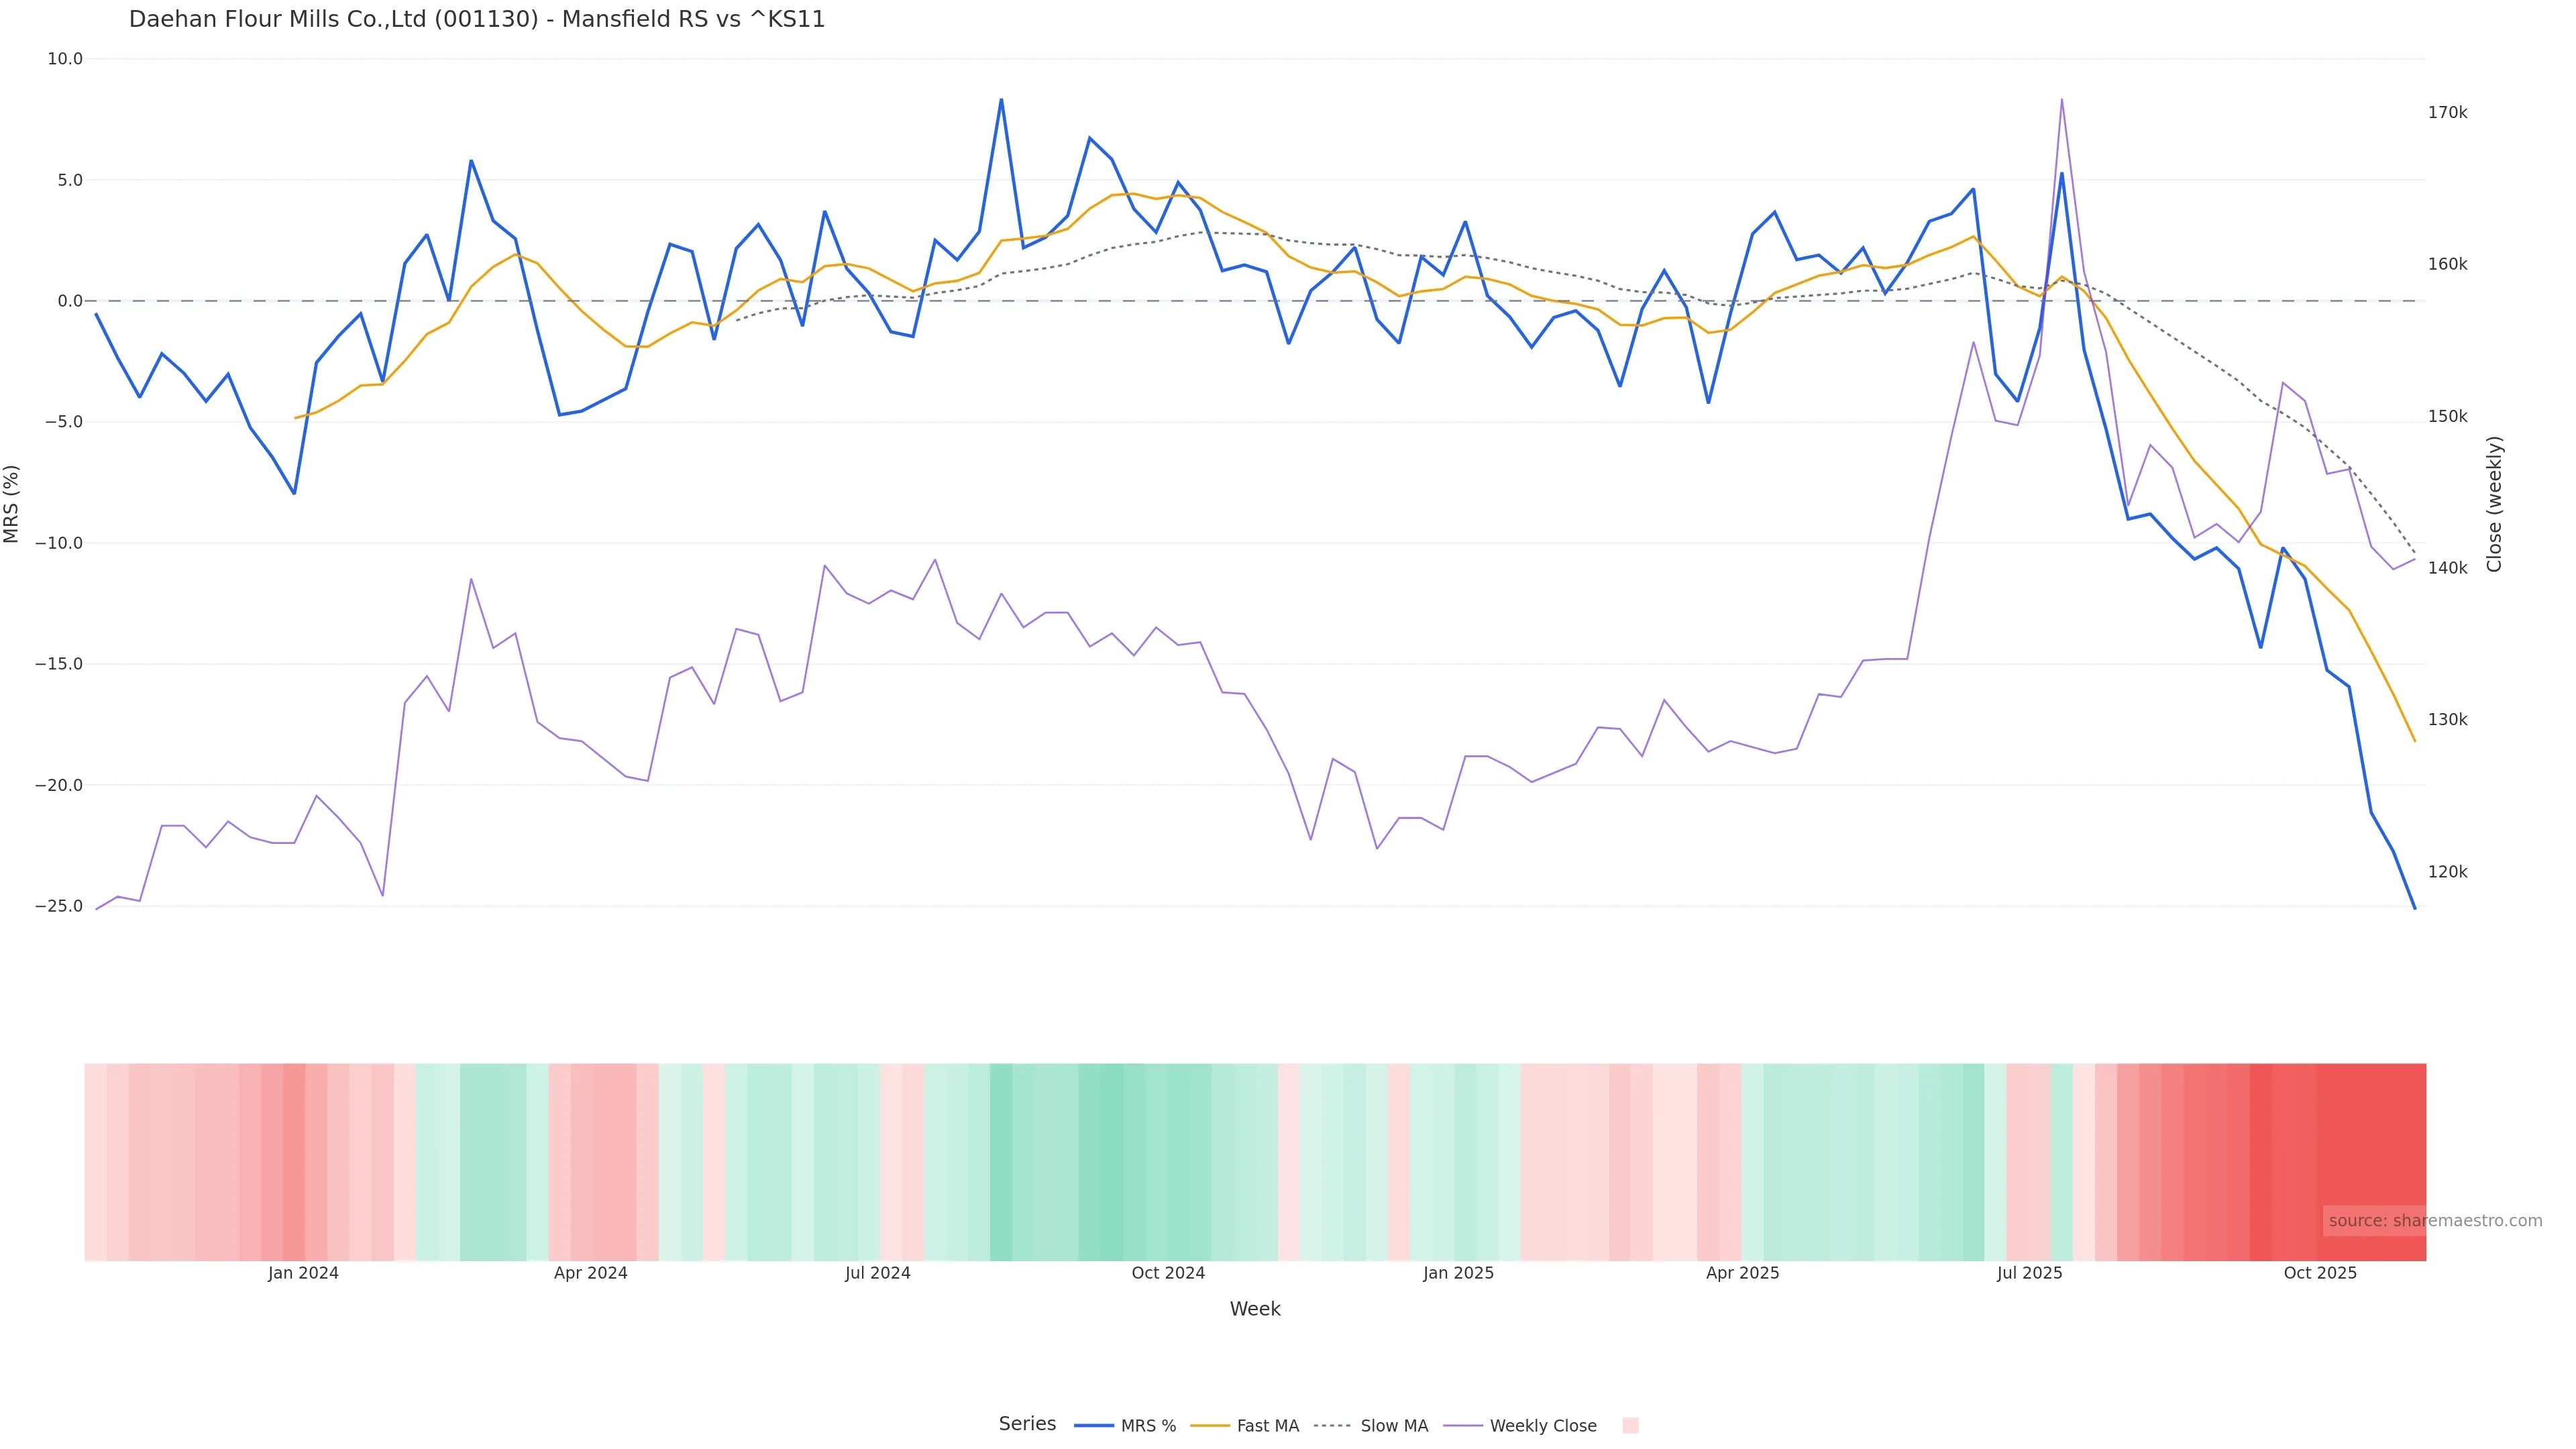Click the Week x-axis title

click(1255, 1309)
